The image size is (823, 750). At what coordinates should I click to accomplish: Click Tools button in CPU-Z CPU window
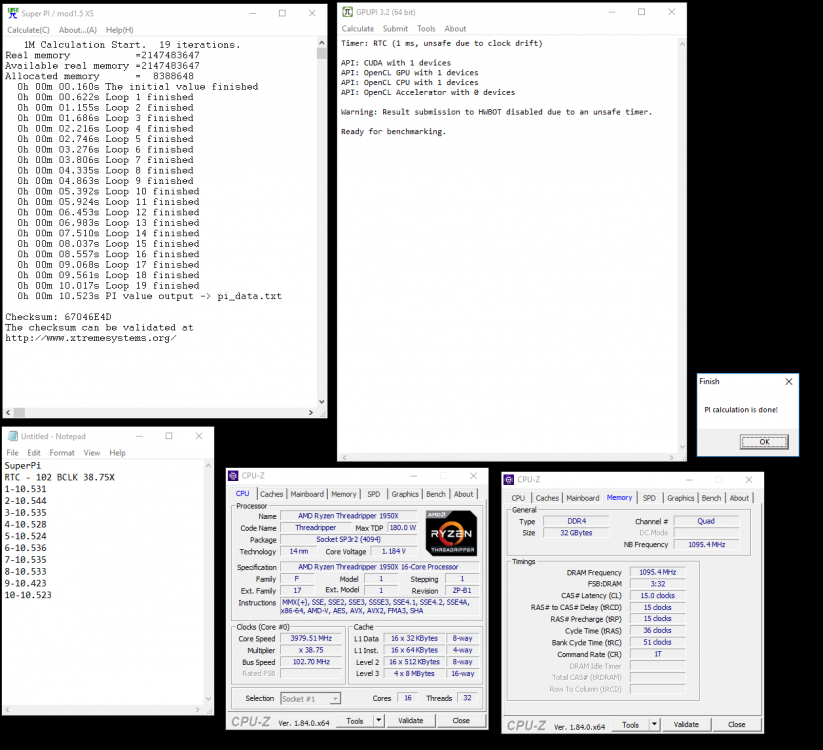click(355, 721)
